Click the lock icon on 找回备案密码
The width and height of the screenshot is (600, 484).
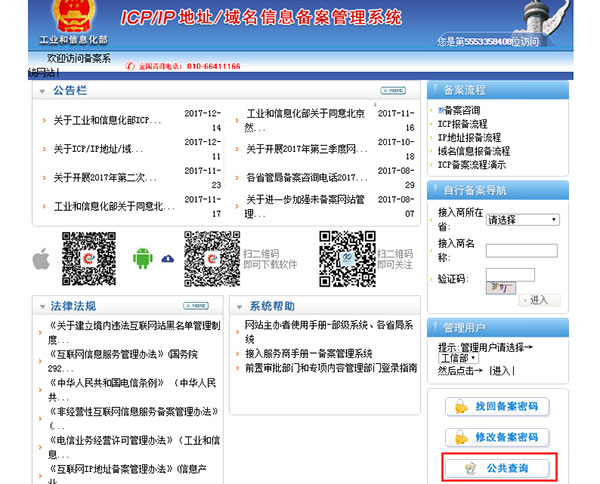pyautogui.click(x=461, y=406)
